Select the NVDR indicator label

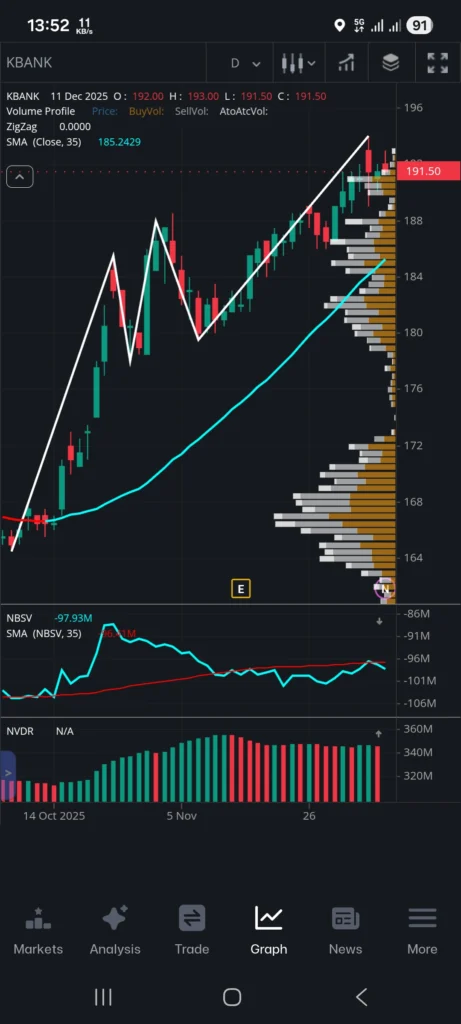[x=20, y=731]
